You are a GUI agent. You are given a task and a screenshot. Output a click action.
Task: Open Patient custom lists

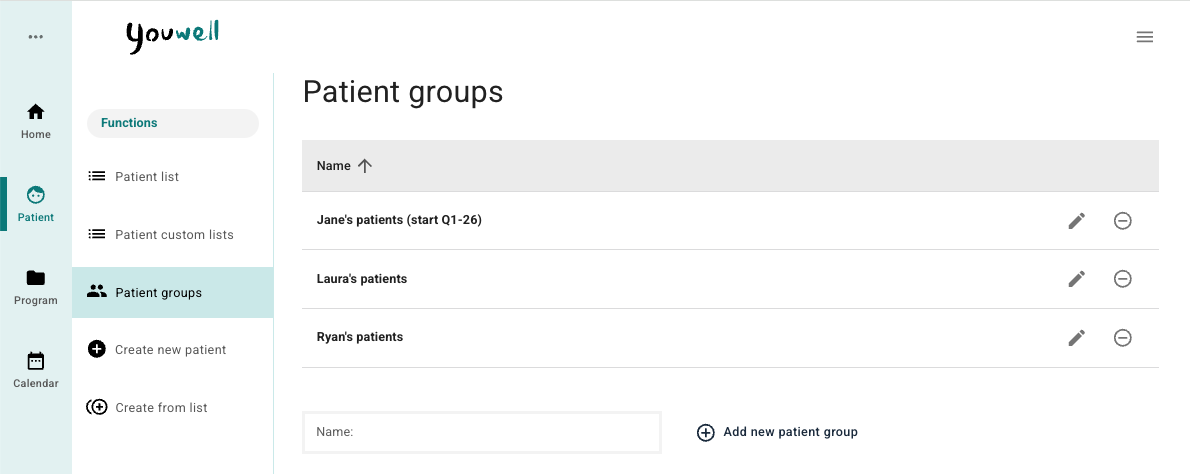(x=173, y=235)
